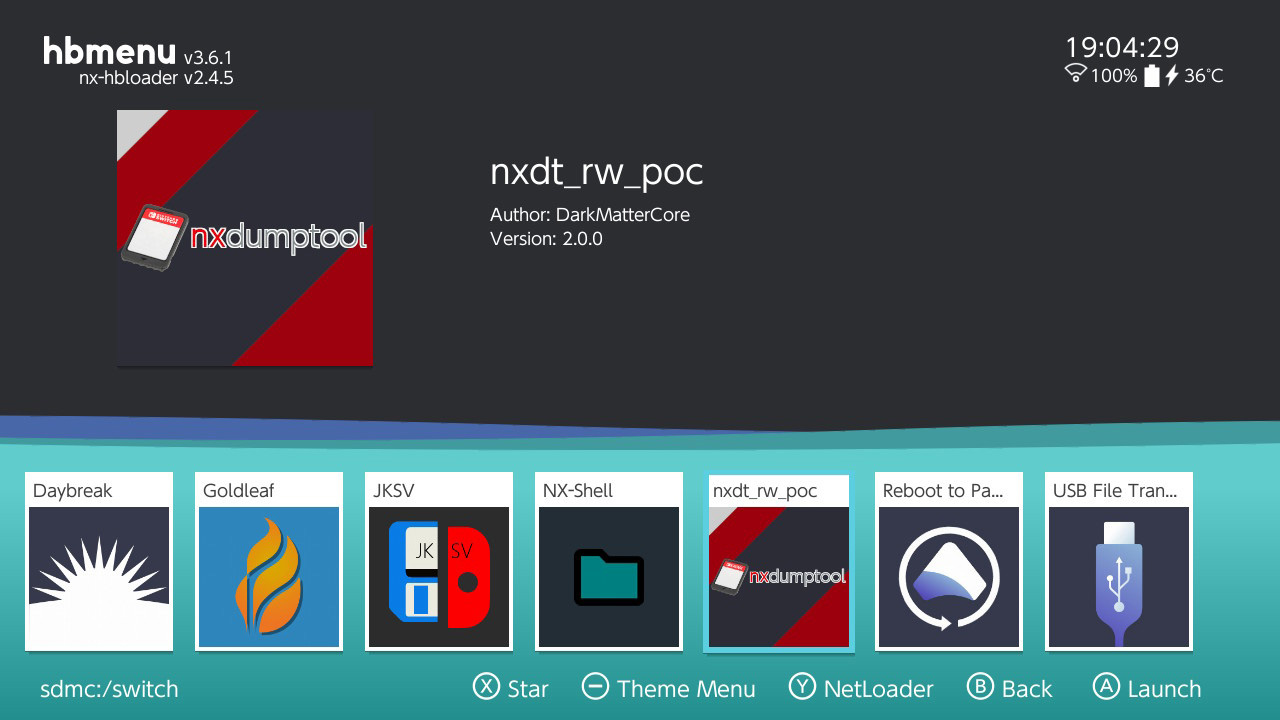Click the USB File Tran... tile label
1280x720 pixels.
coord(1115,491)
